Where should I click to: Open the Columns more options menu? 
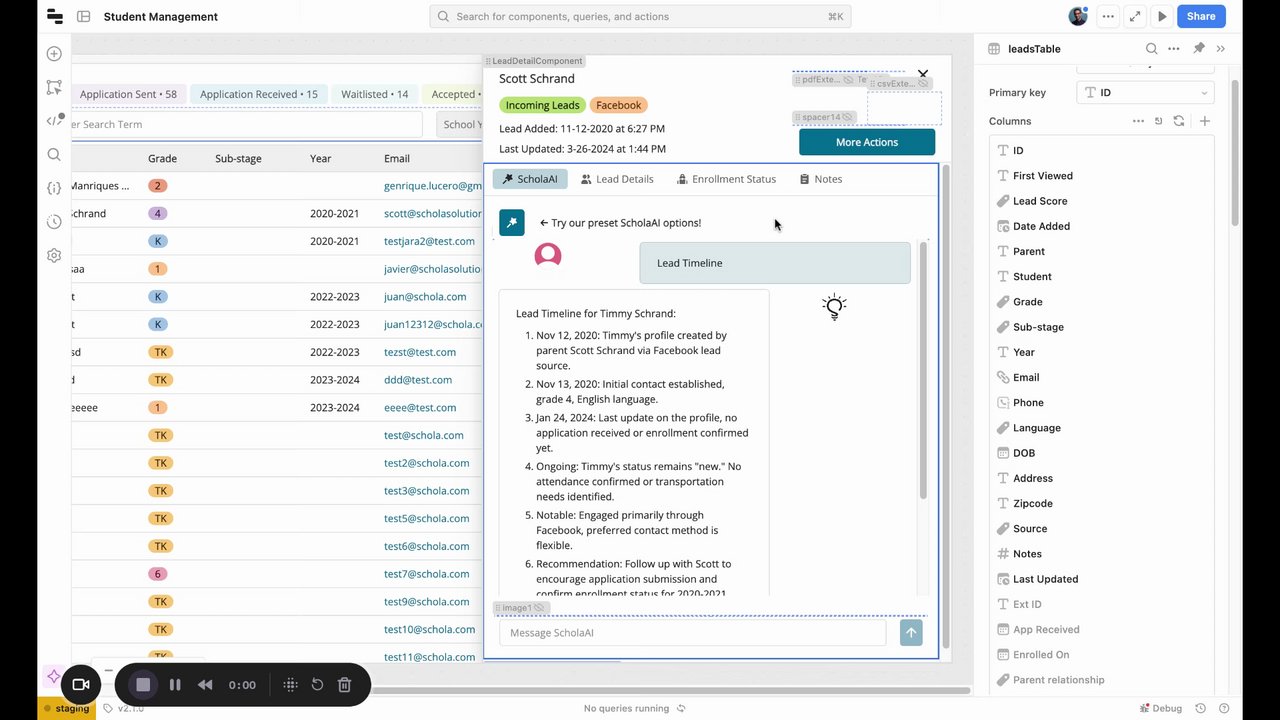tap(1138, 121)
